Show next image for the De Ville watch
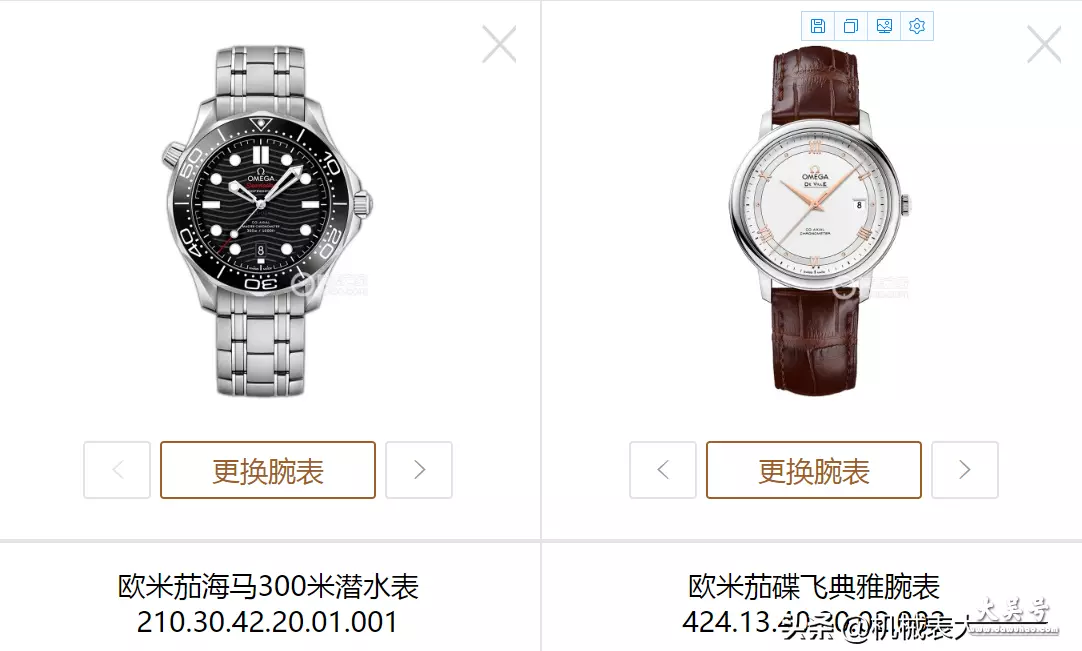The height and width of the screenshot is (651, 1082). pyautogui.click(x=965, y=470)
